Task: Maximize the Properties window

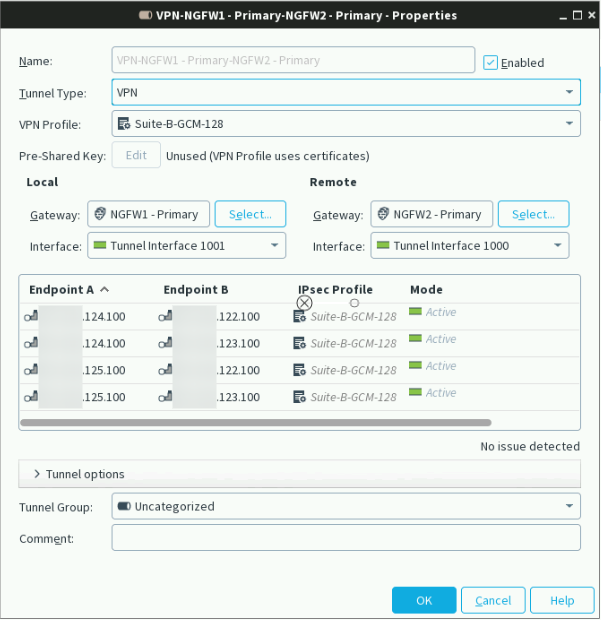Action: coord(577,15)
